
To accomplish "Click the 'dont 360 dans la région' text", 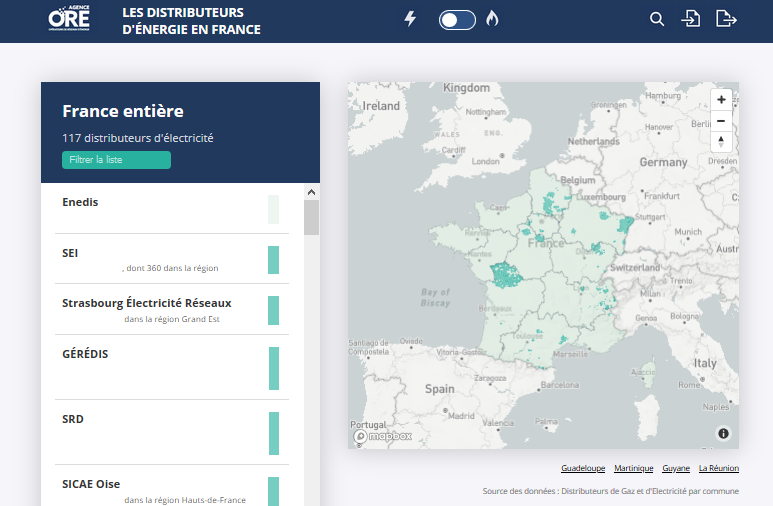I will [x=170, y=268].
